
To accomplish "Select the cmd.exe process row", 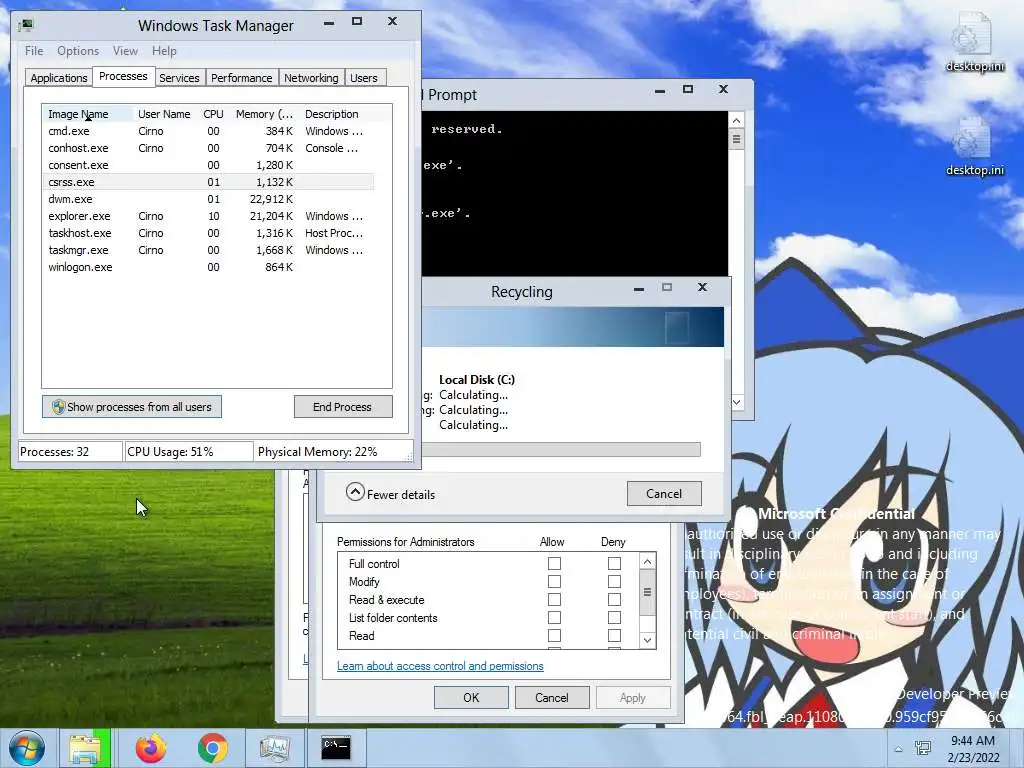I will click(208, 131).
